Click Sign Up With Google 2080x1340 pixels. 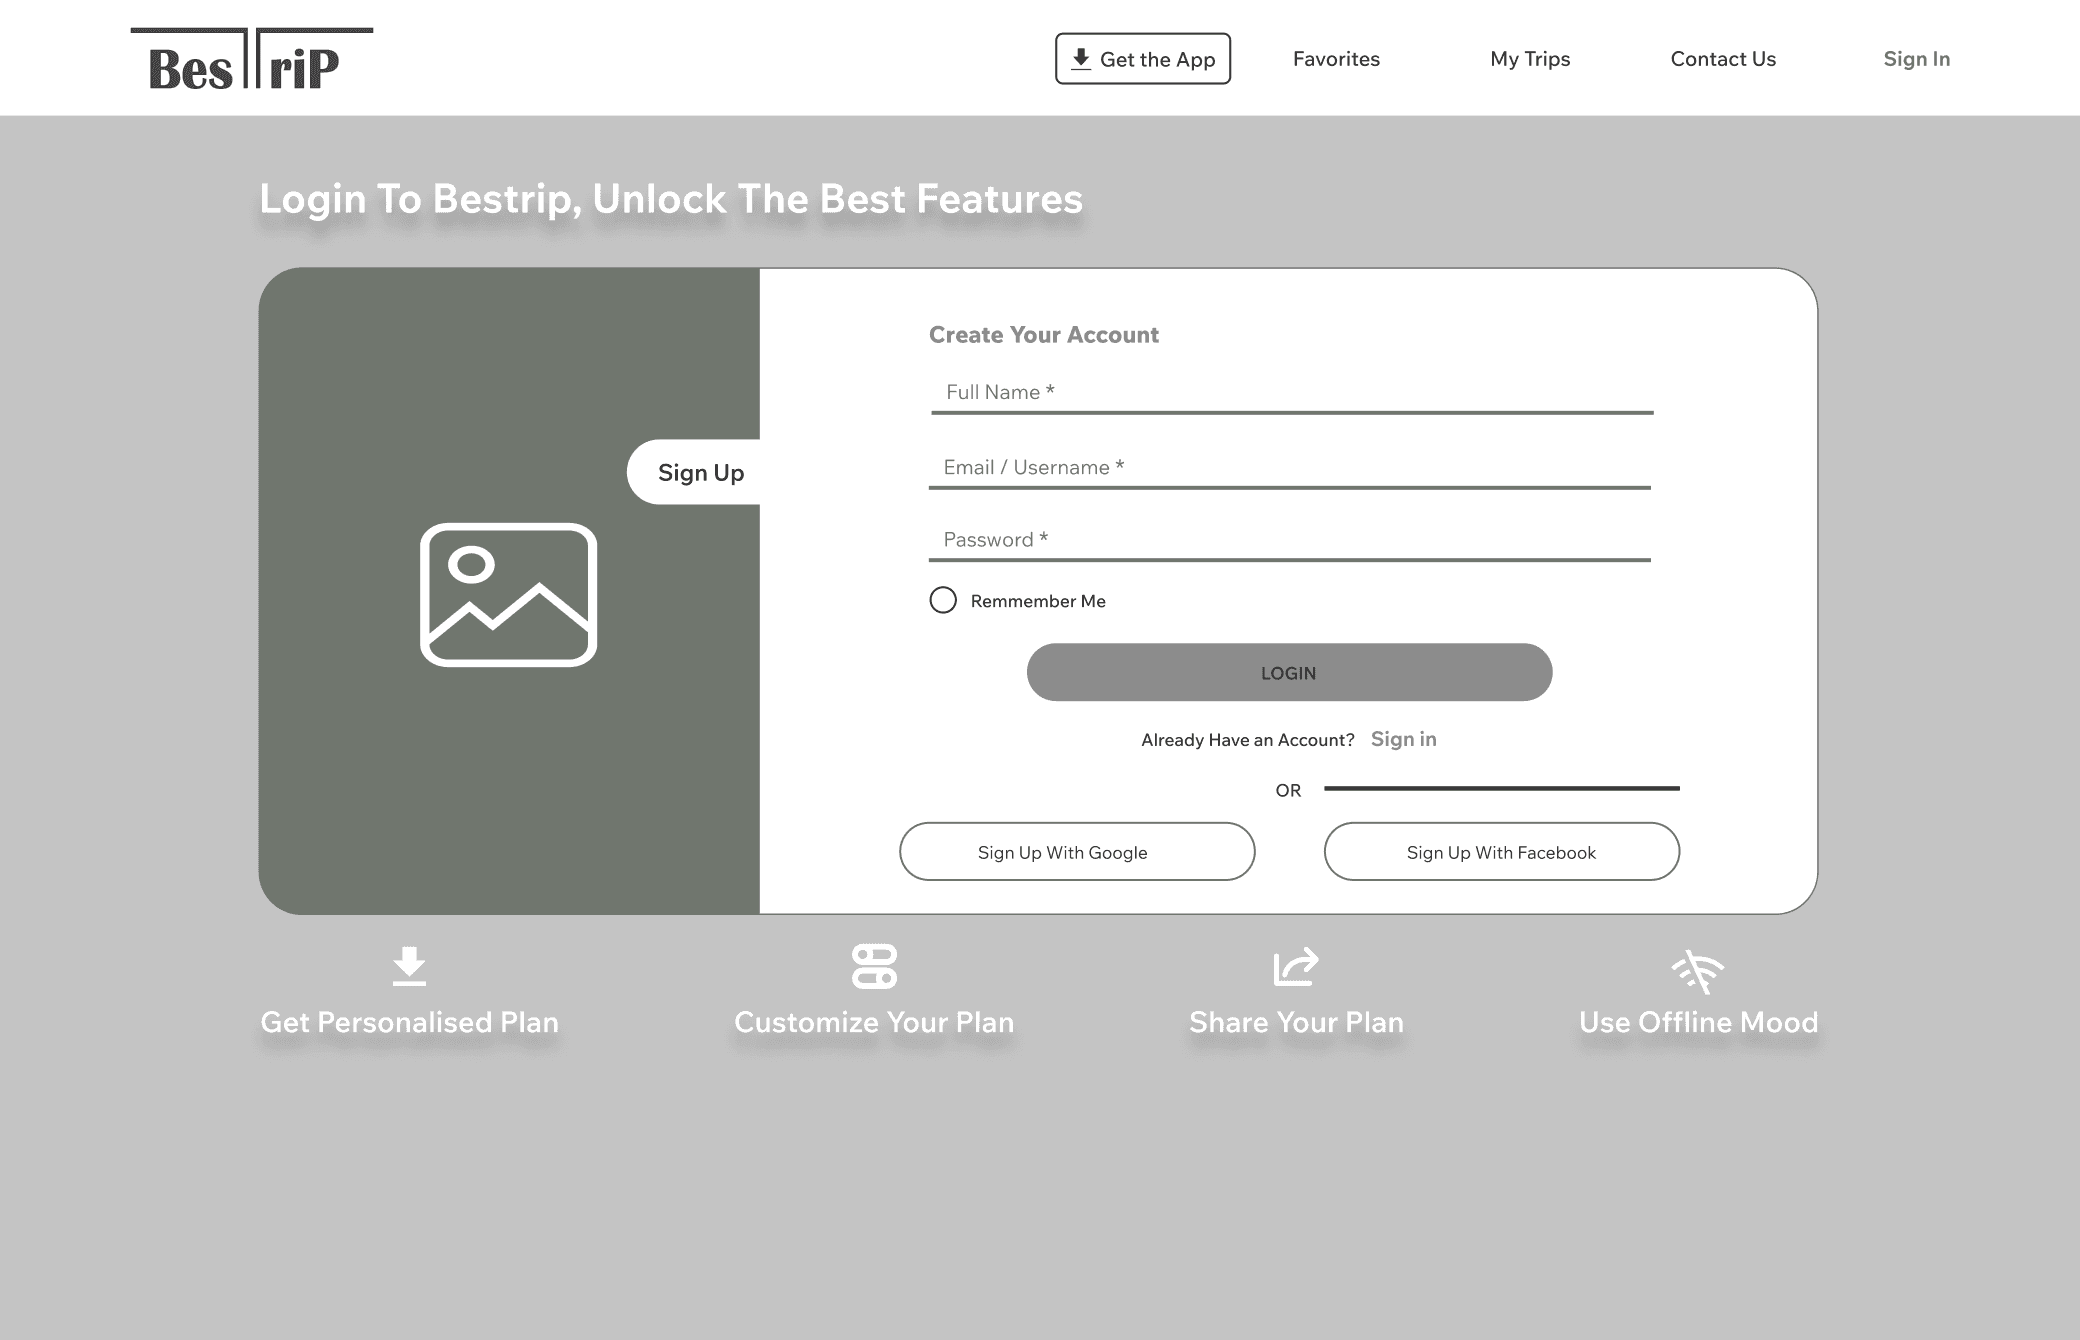point(1077,852)
